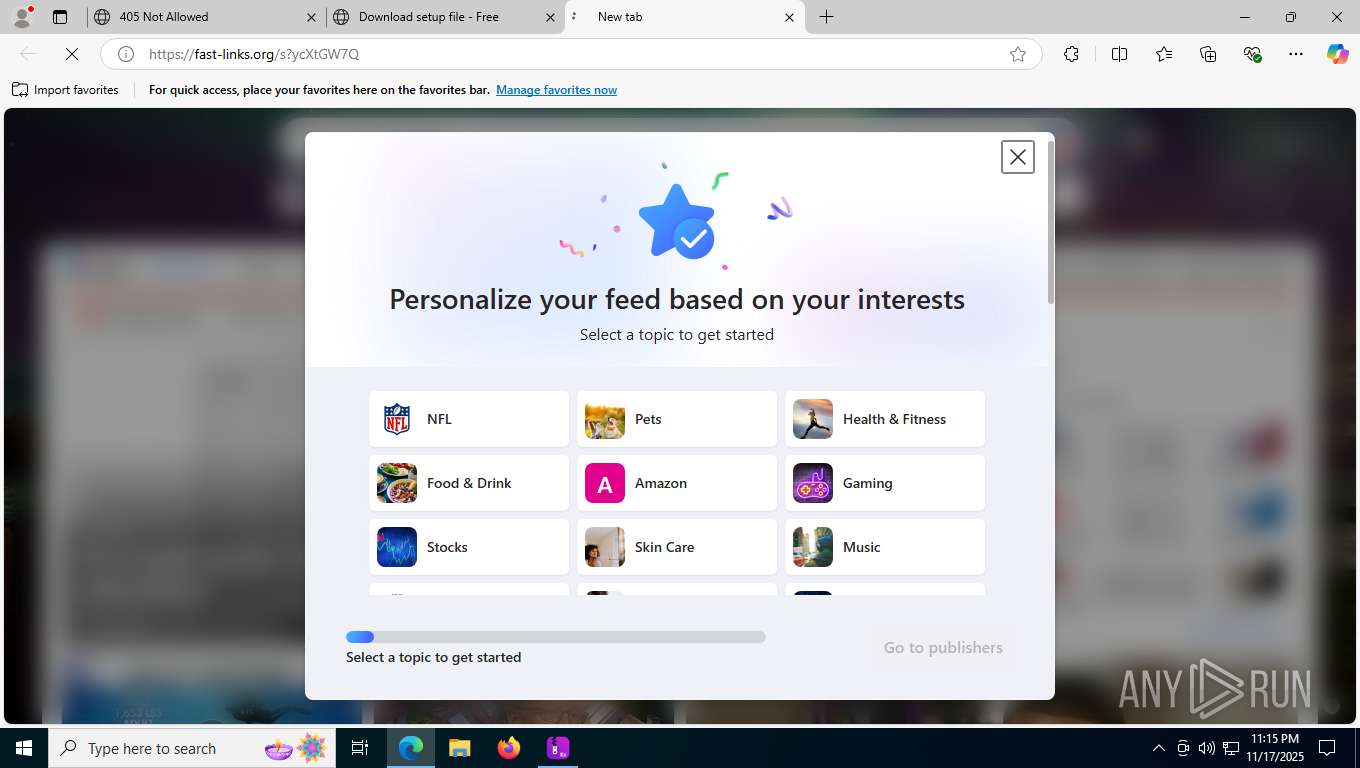
Task: Open Task View on taskbar
Action: coord(360,748)
